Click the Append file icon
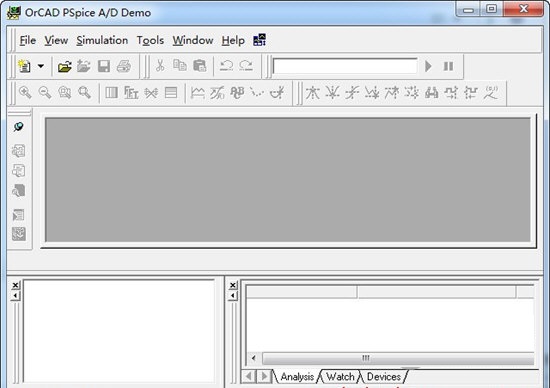 tap(84, 66)
